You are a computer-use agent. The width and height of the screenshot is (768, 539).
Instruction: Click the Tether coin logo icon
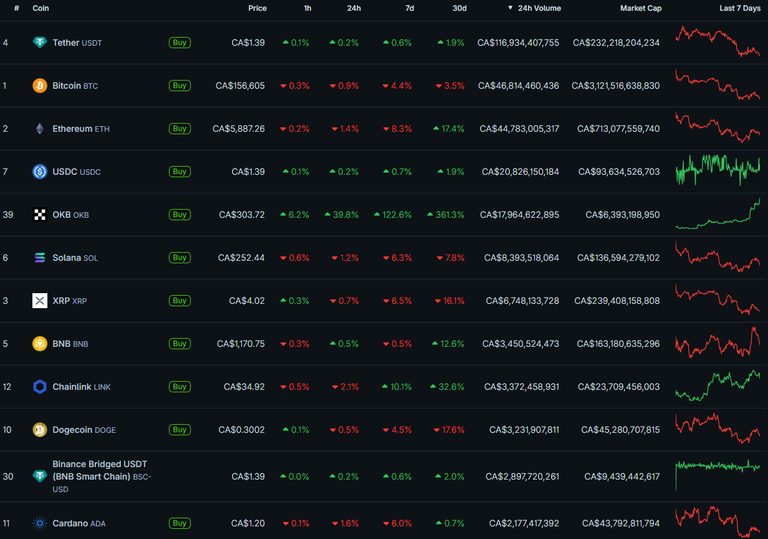tap(40, 43)
